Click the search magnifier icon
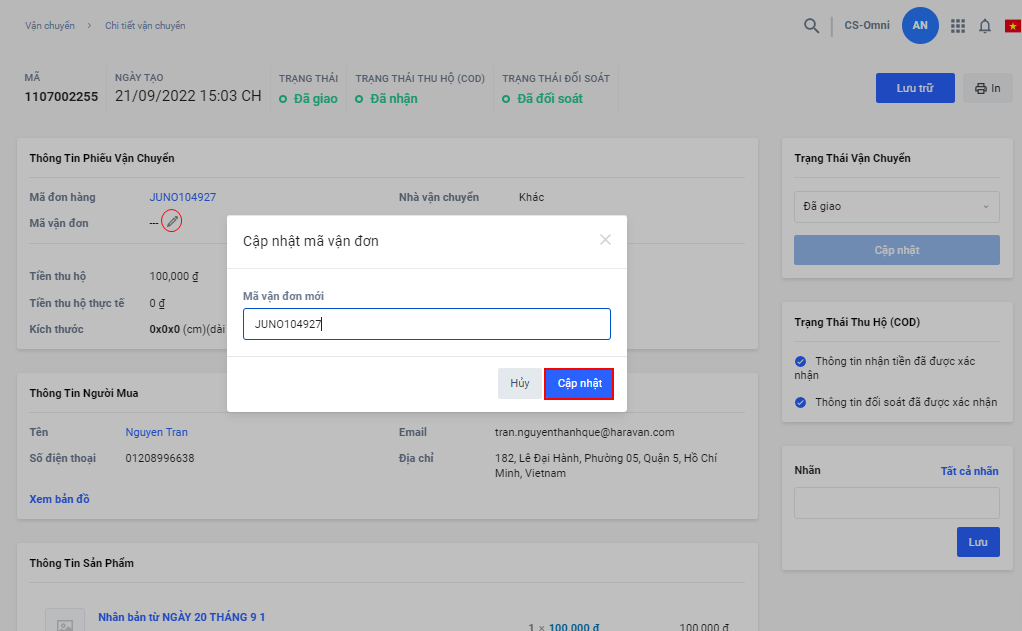Image resolution: width=1022 pixels, height=631 pixels. [x=811, y=26]
